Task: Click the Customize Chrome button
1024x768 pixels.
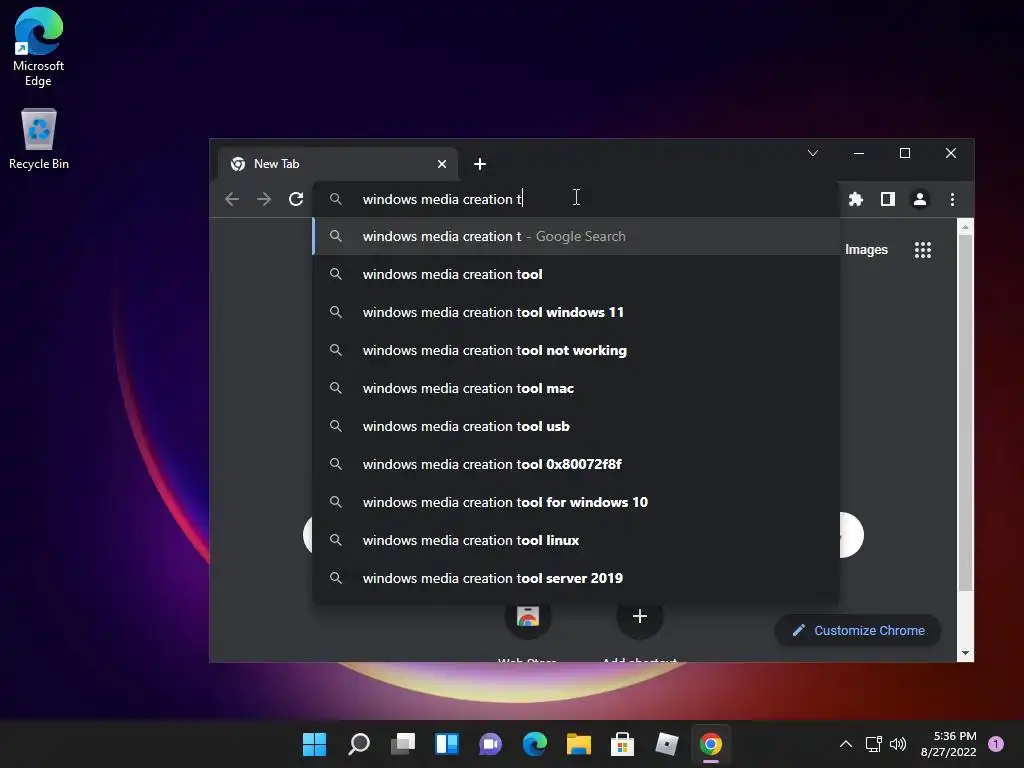Action: point(858,630)
